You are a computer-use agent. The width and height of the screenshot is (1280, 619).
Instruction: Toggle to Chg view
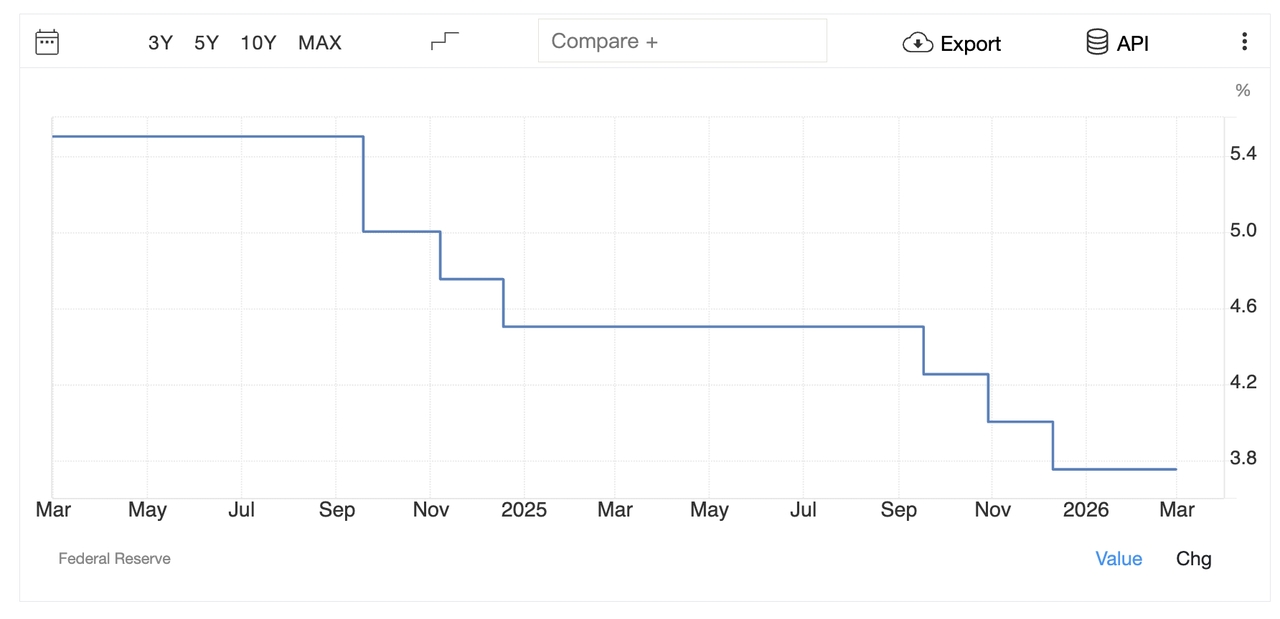1193,558
